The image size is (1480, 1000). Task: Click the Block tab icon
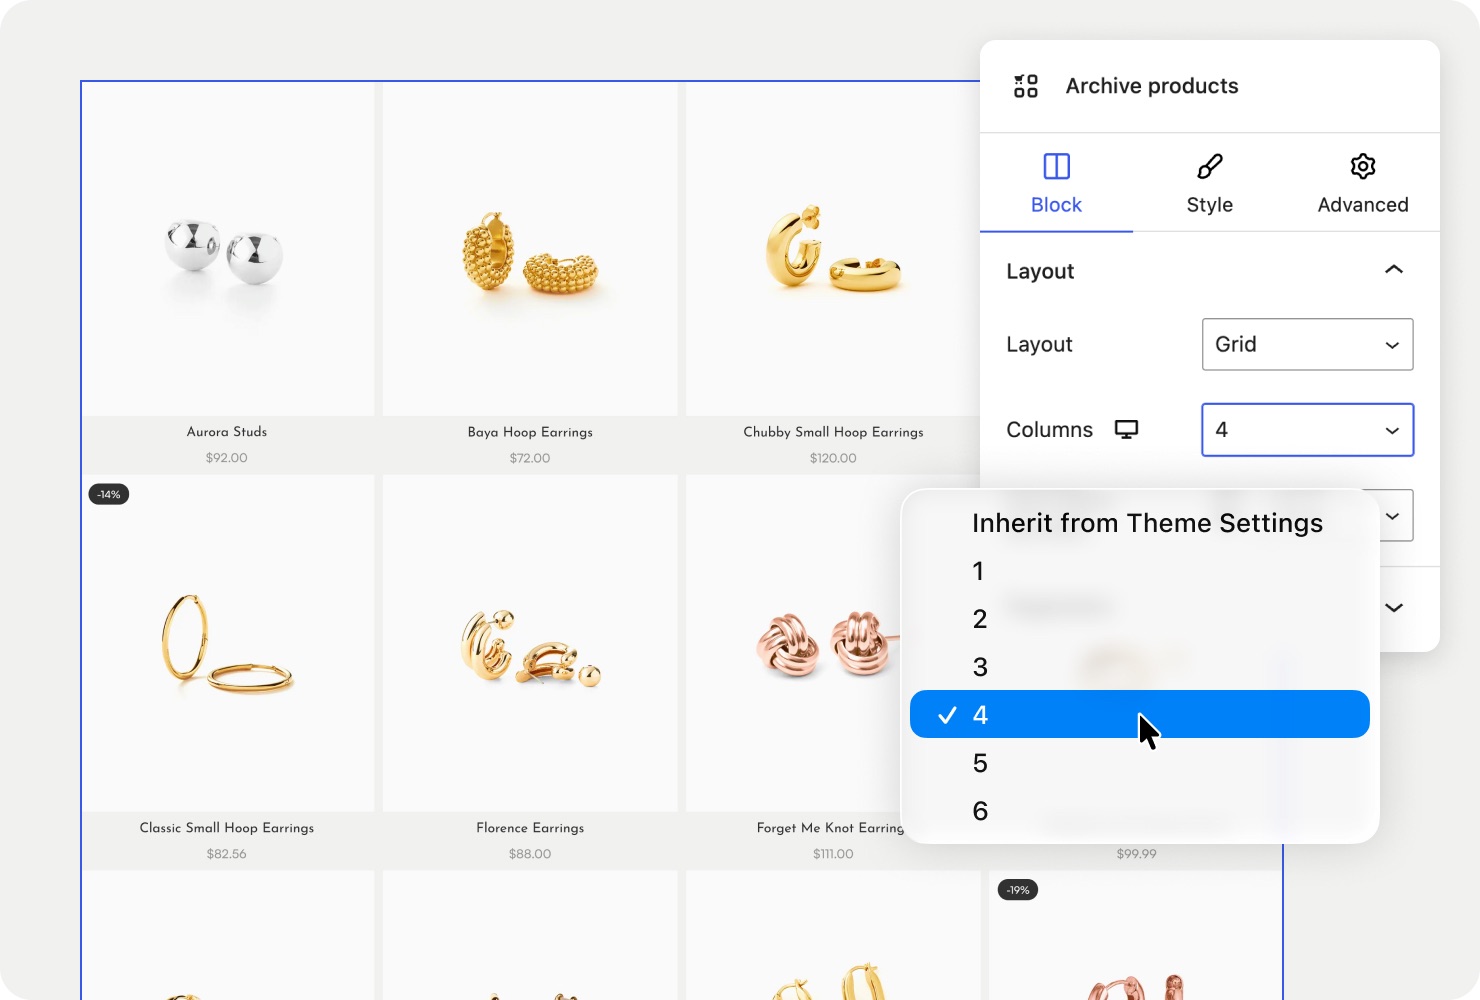click(x=1057, y=166)
